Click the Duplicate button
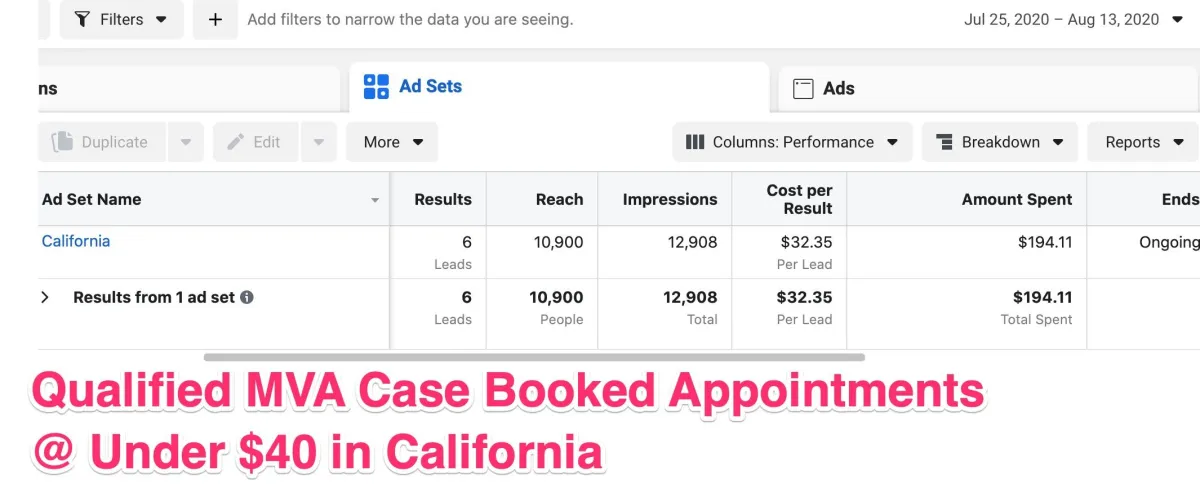 pyautogui.click(x=101, y=142)
